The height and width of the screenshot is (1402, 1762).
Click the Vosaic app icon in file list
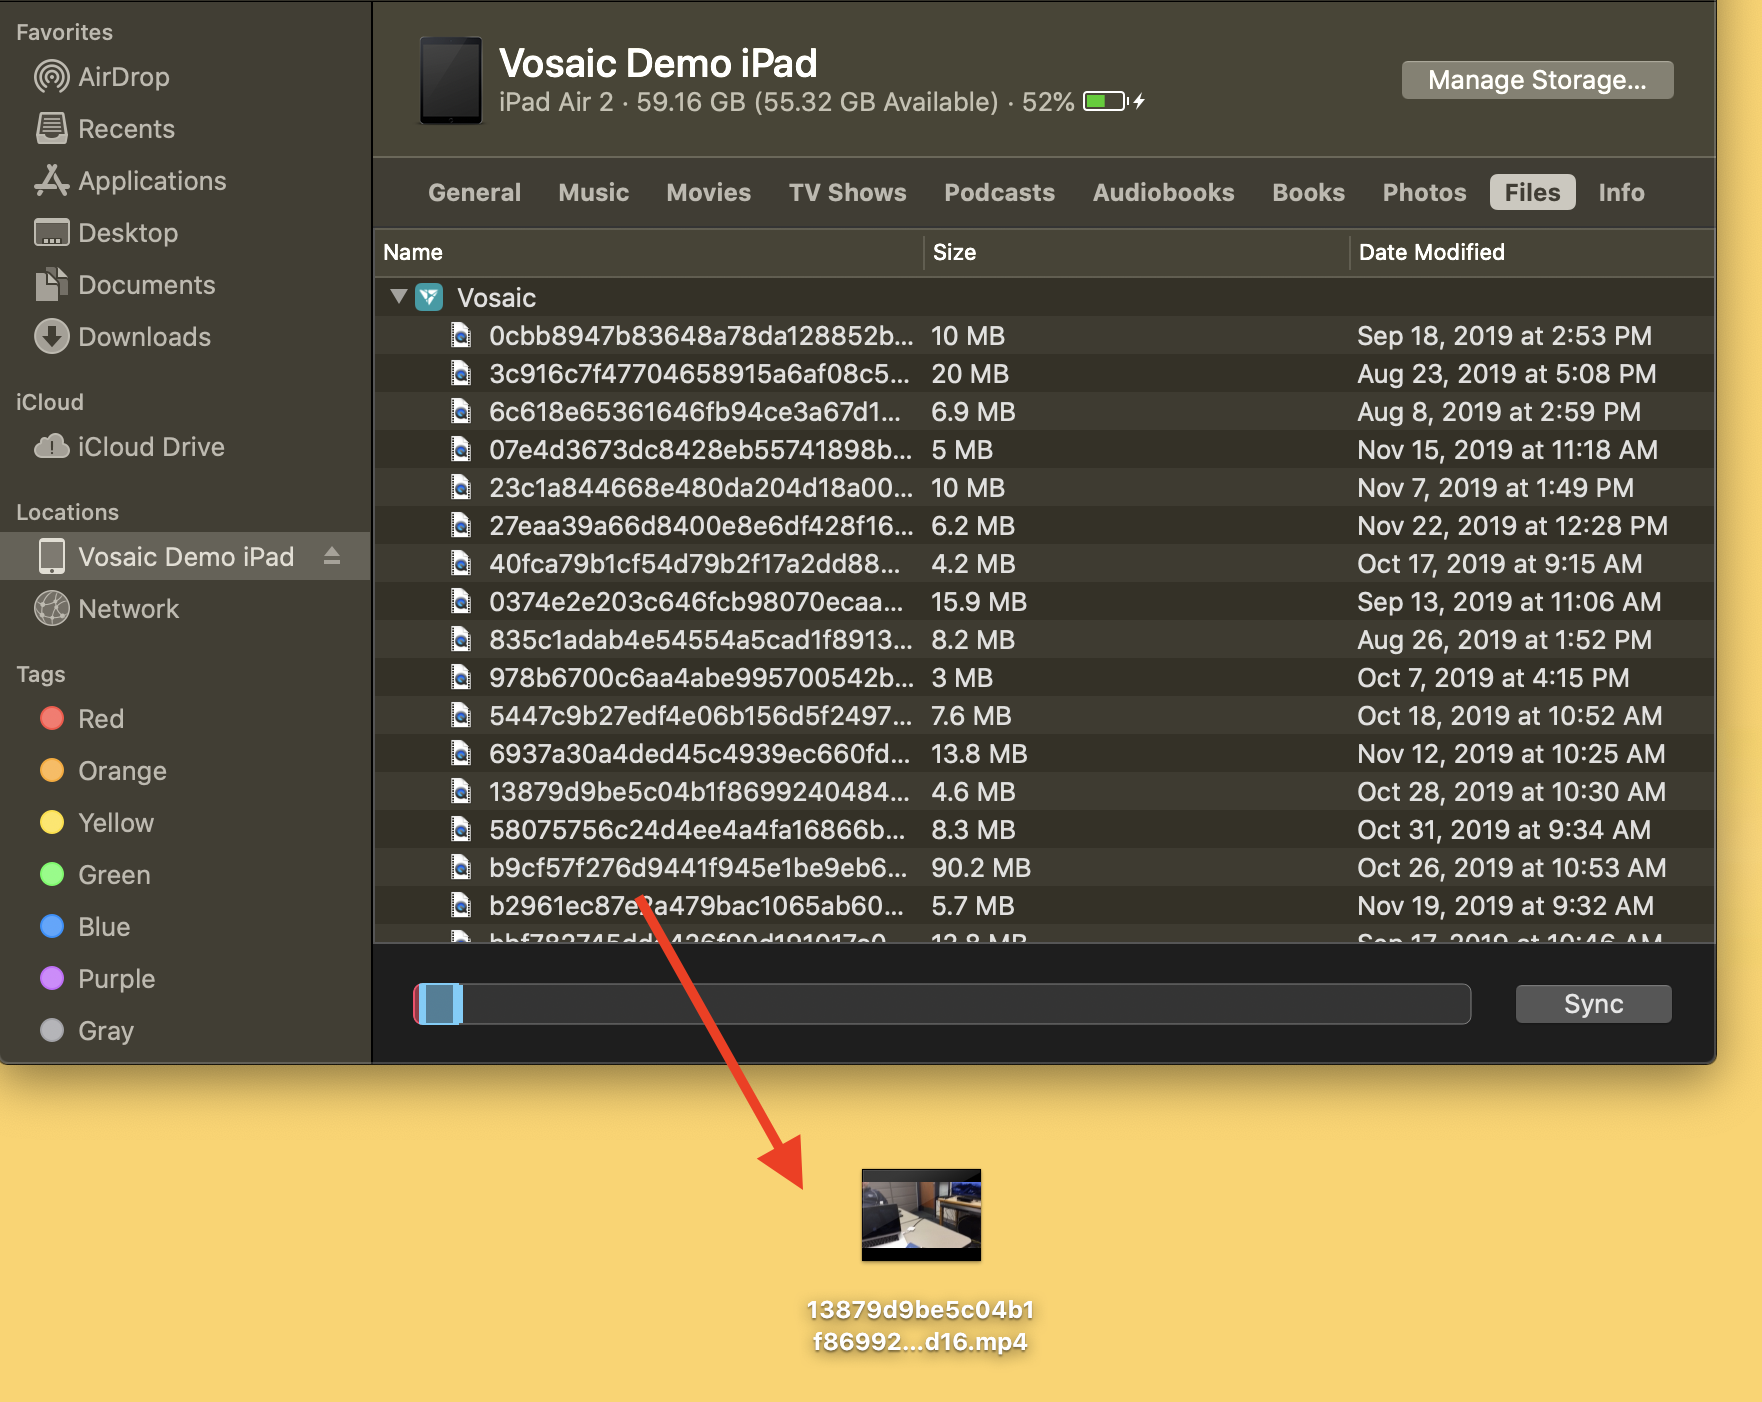429,297
